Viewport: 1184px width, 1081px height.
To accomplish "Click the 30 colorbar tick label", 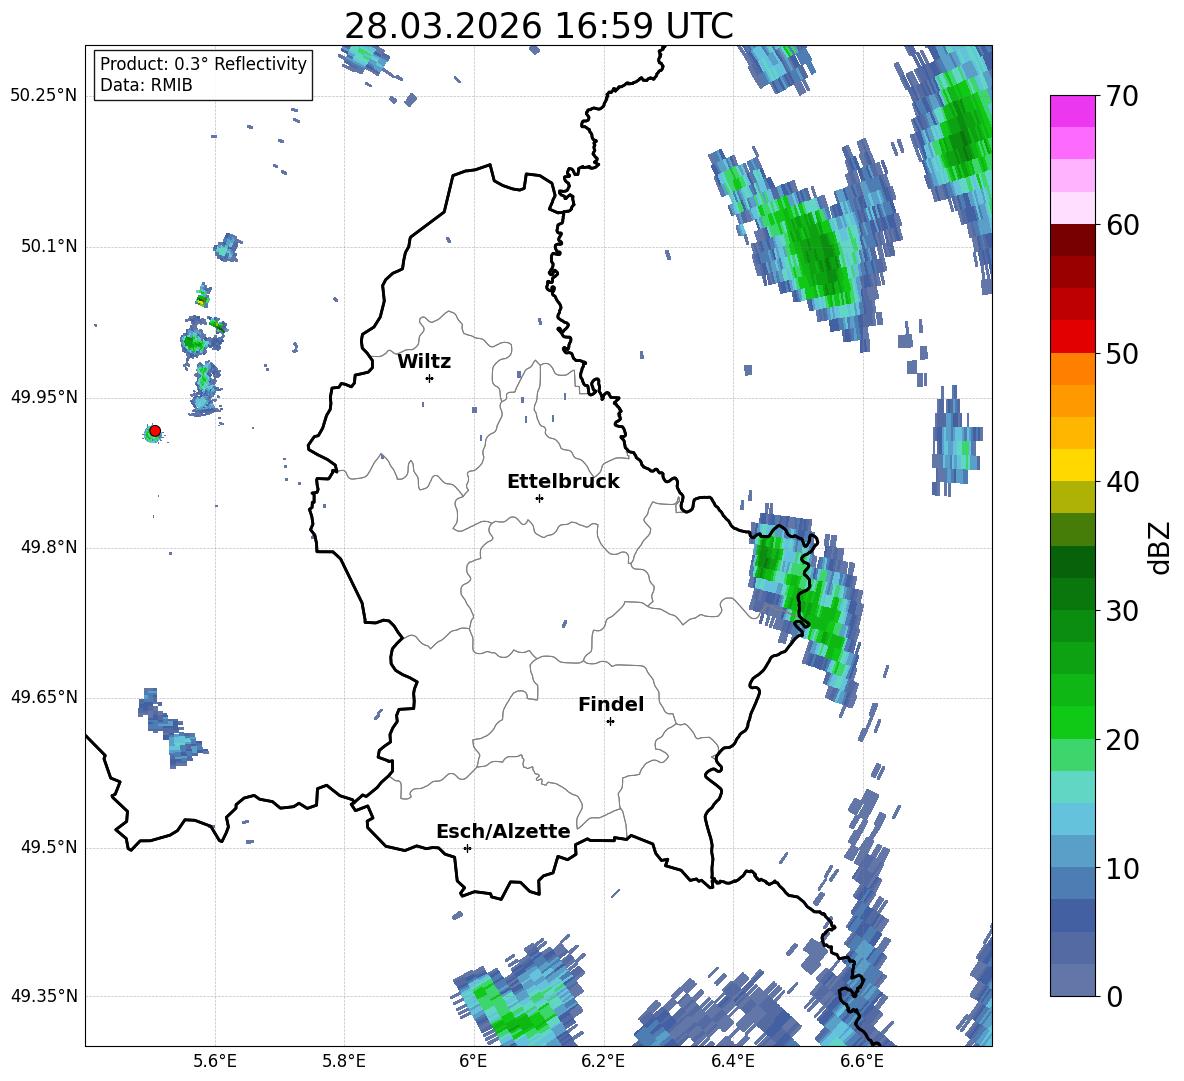I will pos(1122,611).
